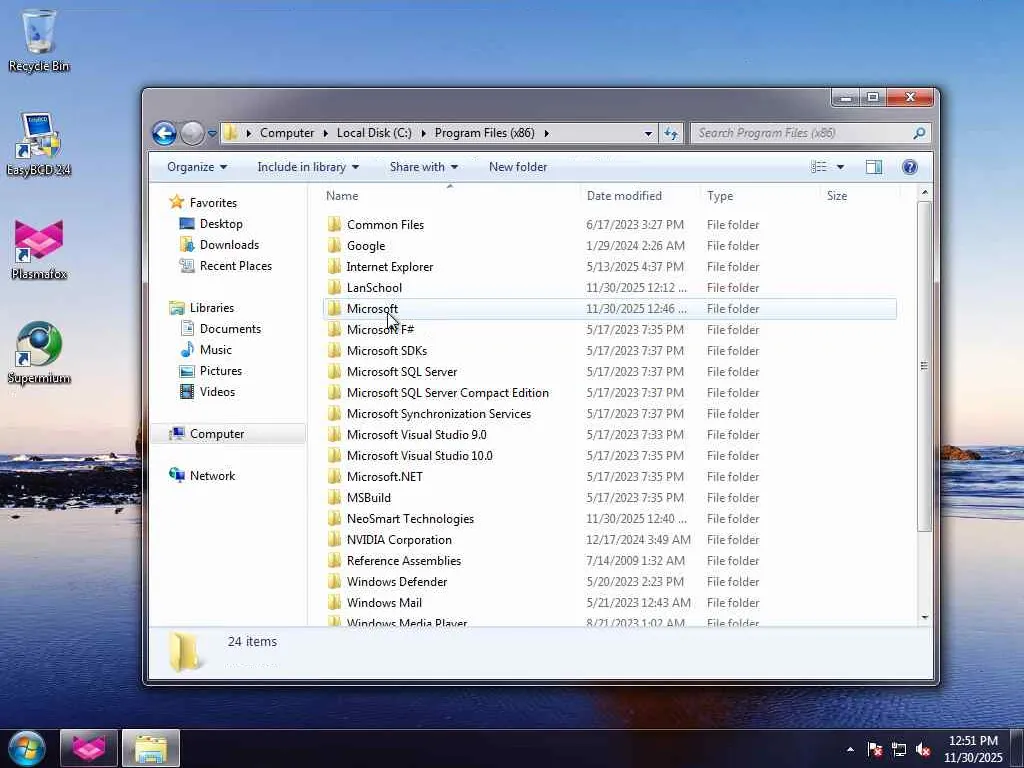Image resolution: width=1024 pixels, height=768 pixels.
Task: Open Explorer help button
Action: click(x=910, y=167)
